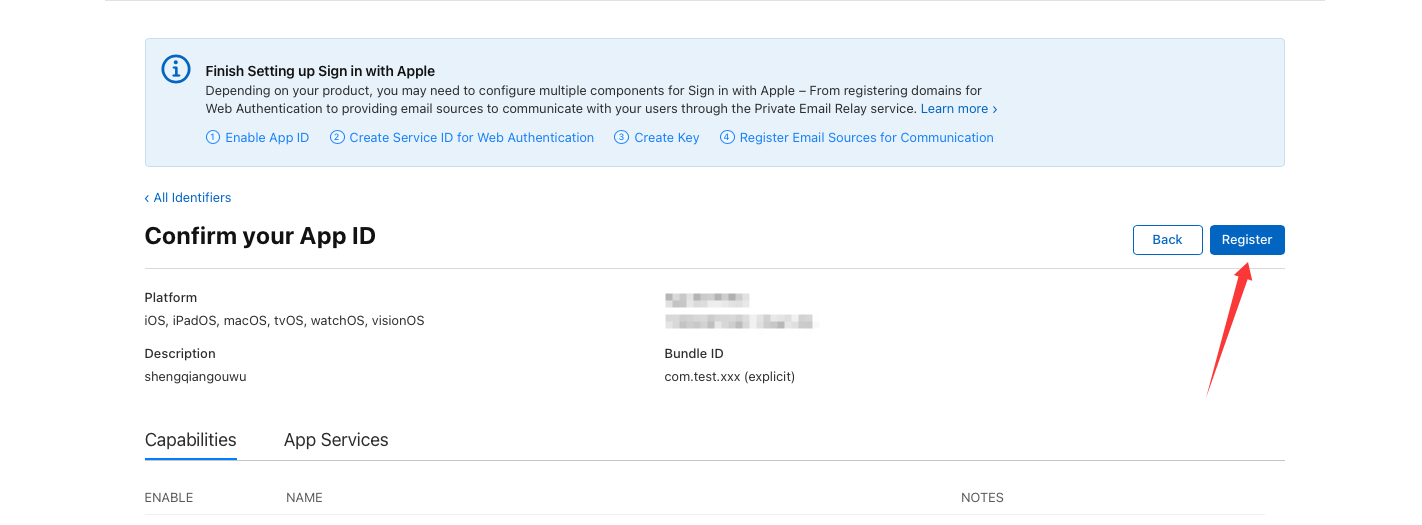
Task: Click the Confirm your App ID heading
Action: point(260,236)
